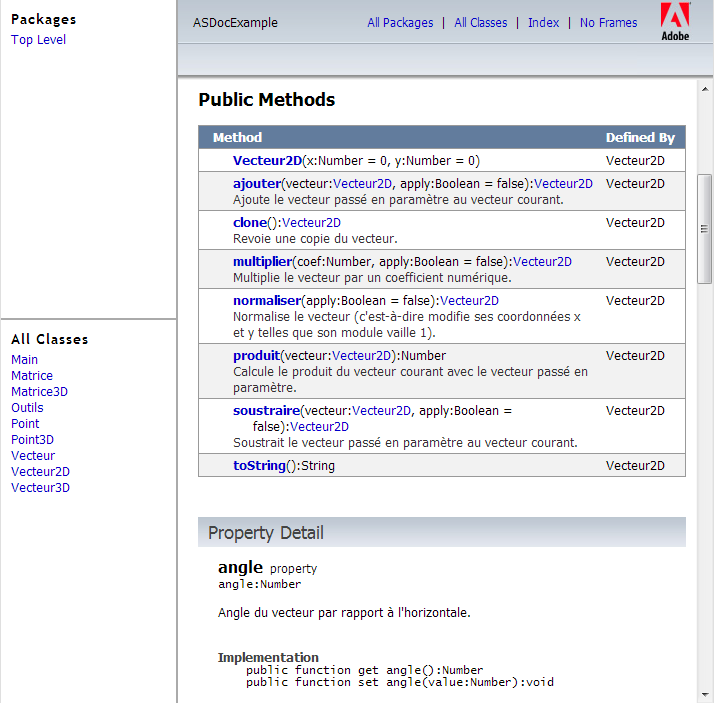Open the Point class
Screen dimensions: 714x703
pos(25,423)
